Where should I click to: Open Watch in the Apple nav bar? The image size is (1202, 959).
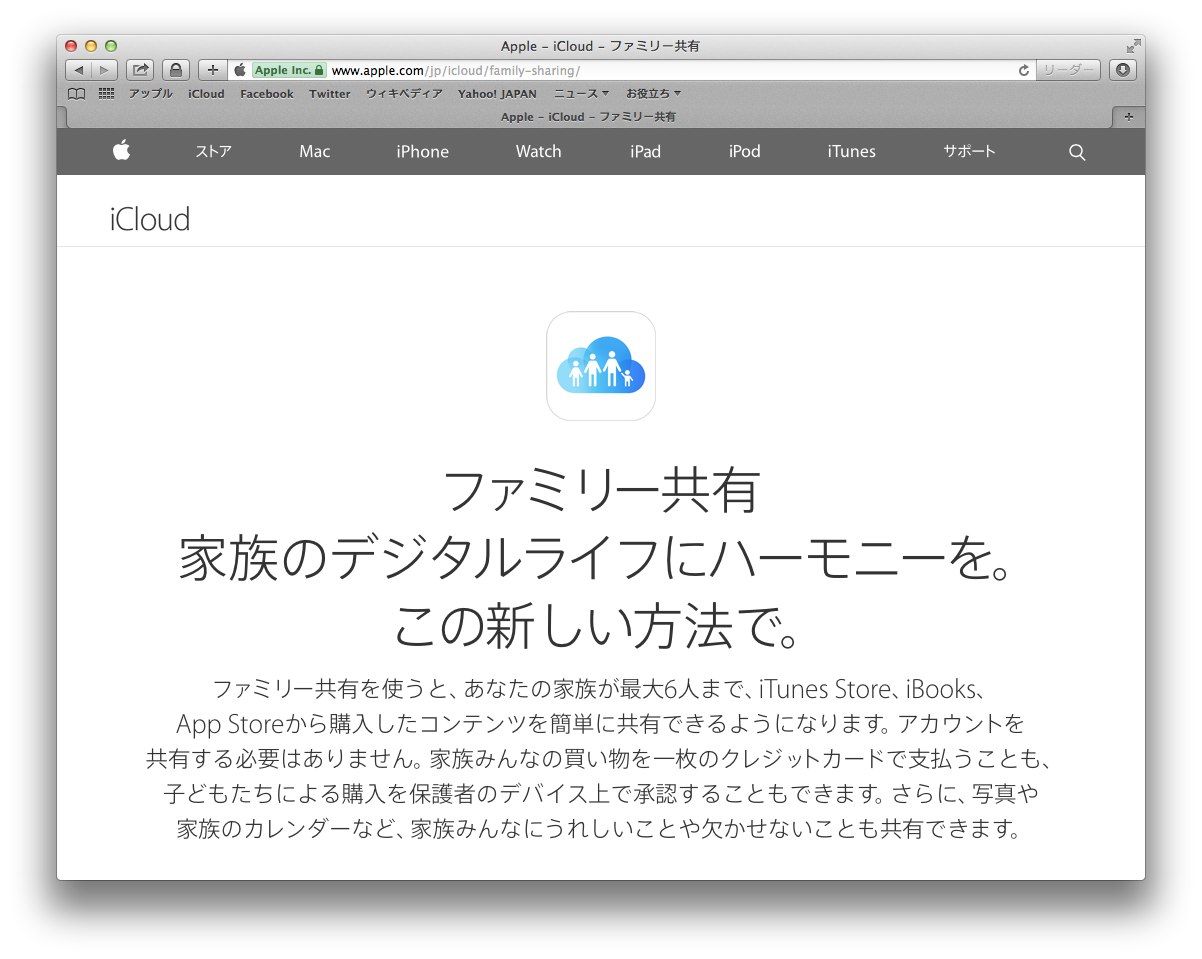click(x=538, y=151)
